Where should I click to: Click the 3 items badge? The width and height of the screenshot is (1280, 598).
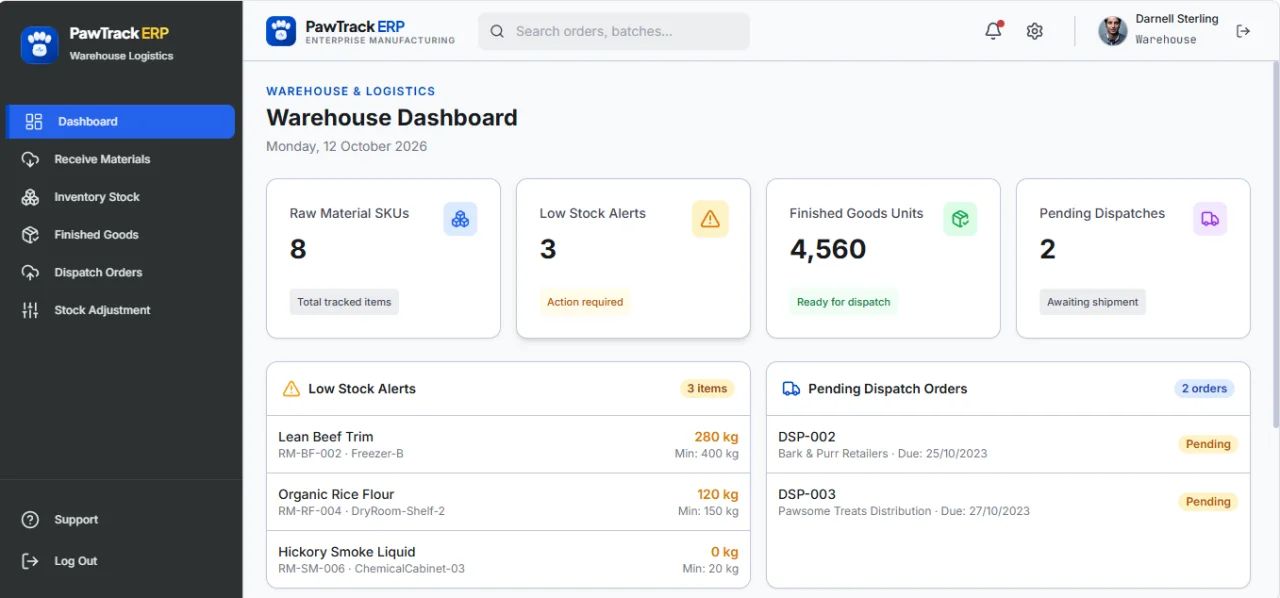[706, 389]
